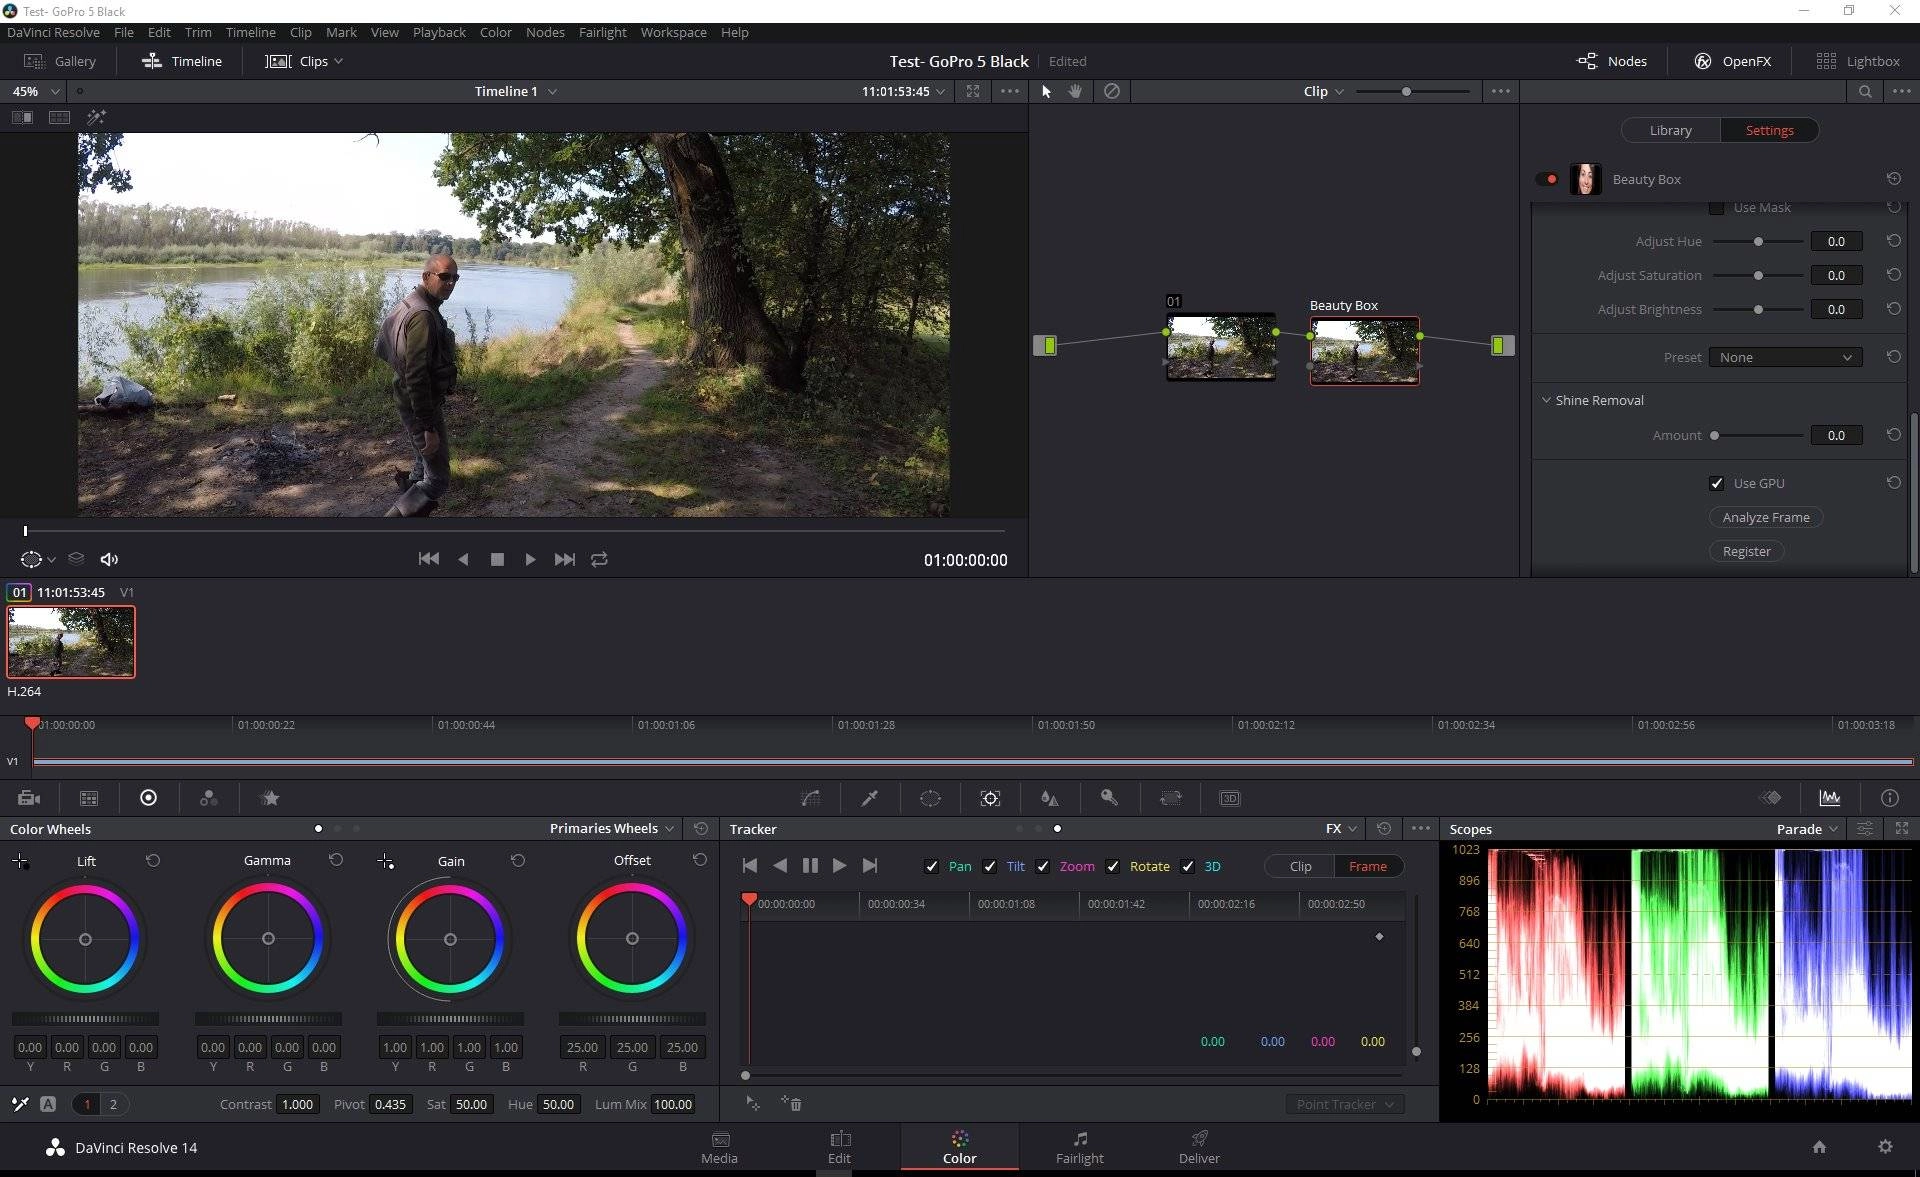Open project settings gear icon

1885,1147
